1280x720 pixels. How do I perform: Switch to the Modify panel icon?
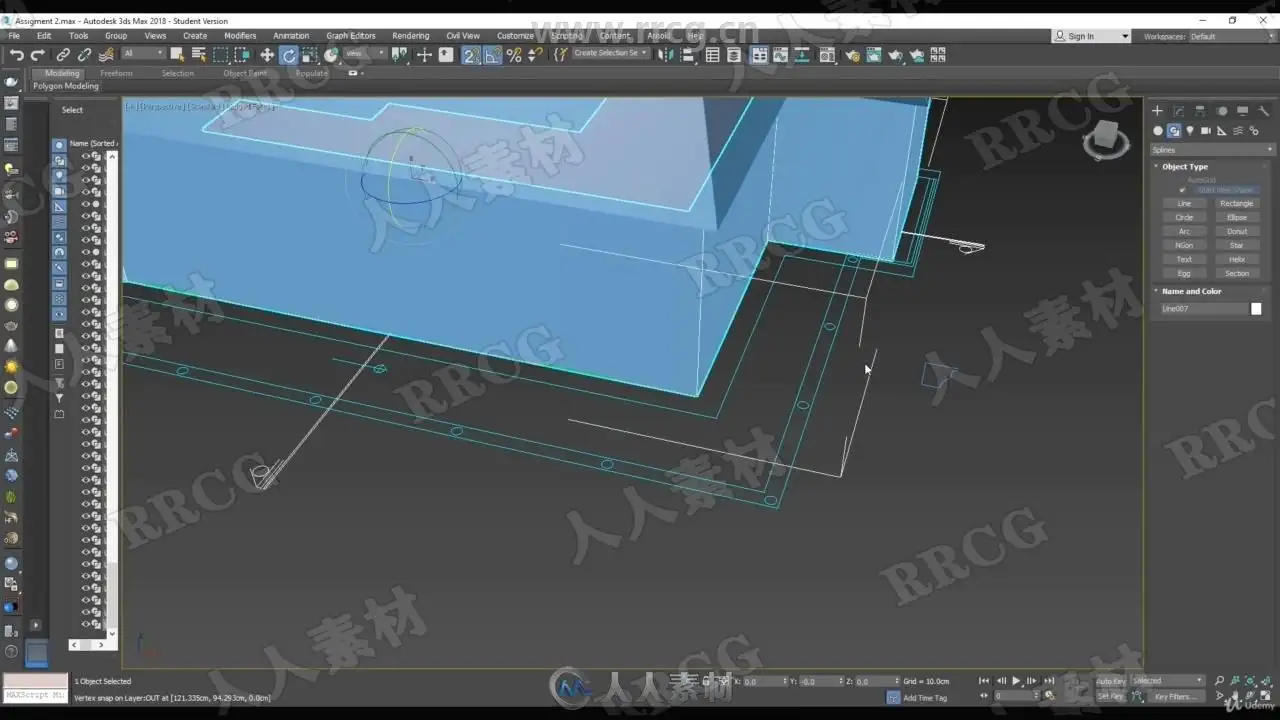(1178, 111)
